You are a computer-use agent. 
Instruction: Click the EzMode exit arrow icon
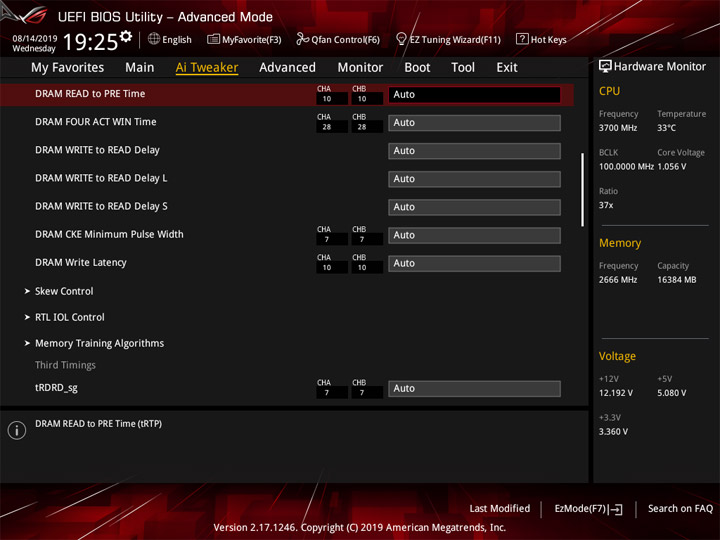(616, 509)
